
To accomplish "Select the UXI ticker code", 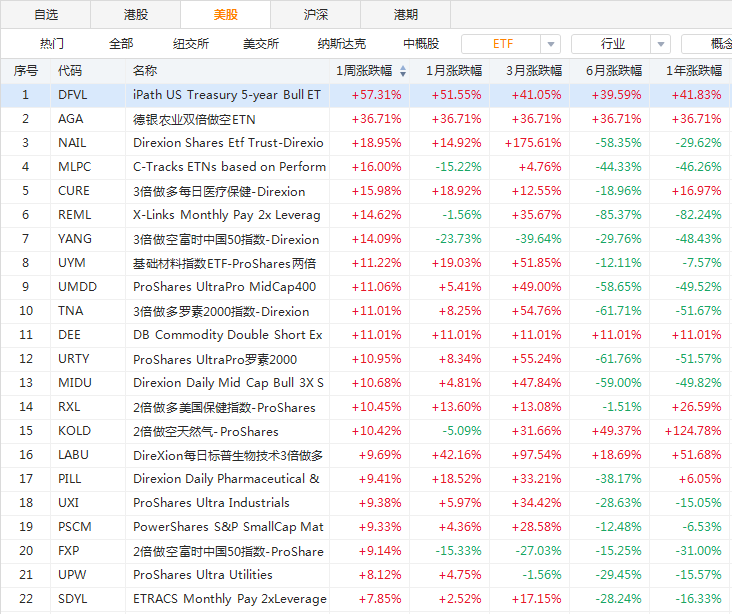I will [68, 503].
